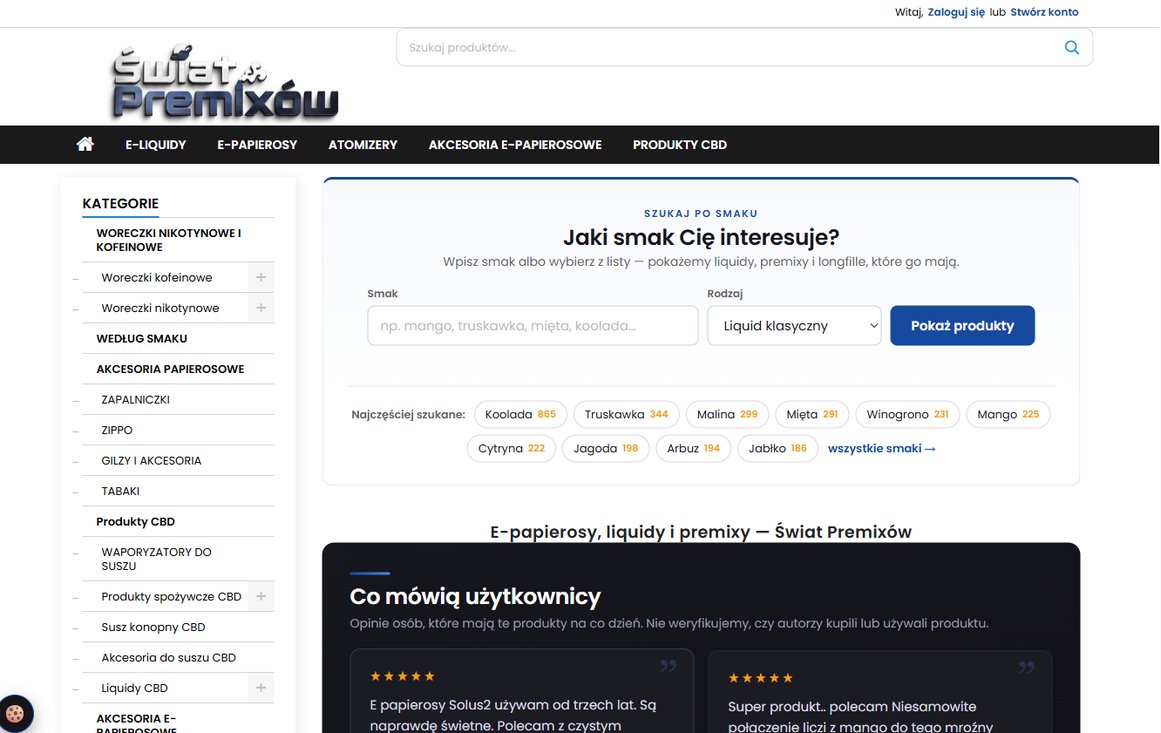Open the ZAPALNICZKI category

[135, 400]
